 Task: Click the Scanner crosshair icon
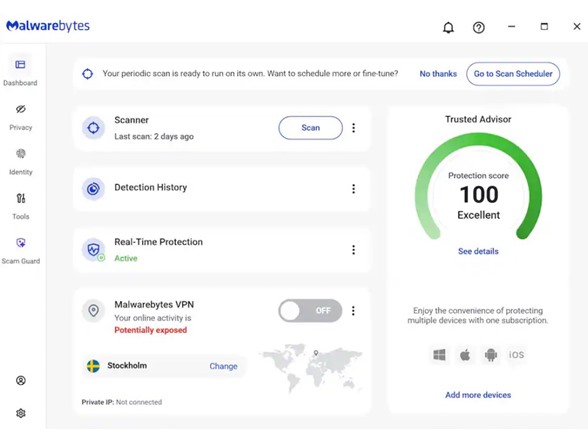click(93, 128)
